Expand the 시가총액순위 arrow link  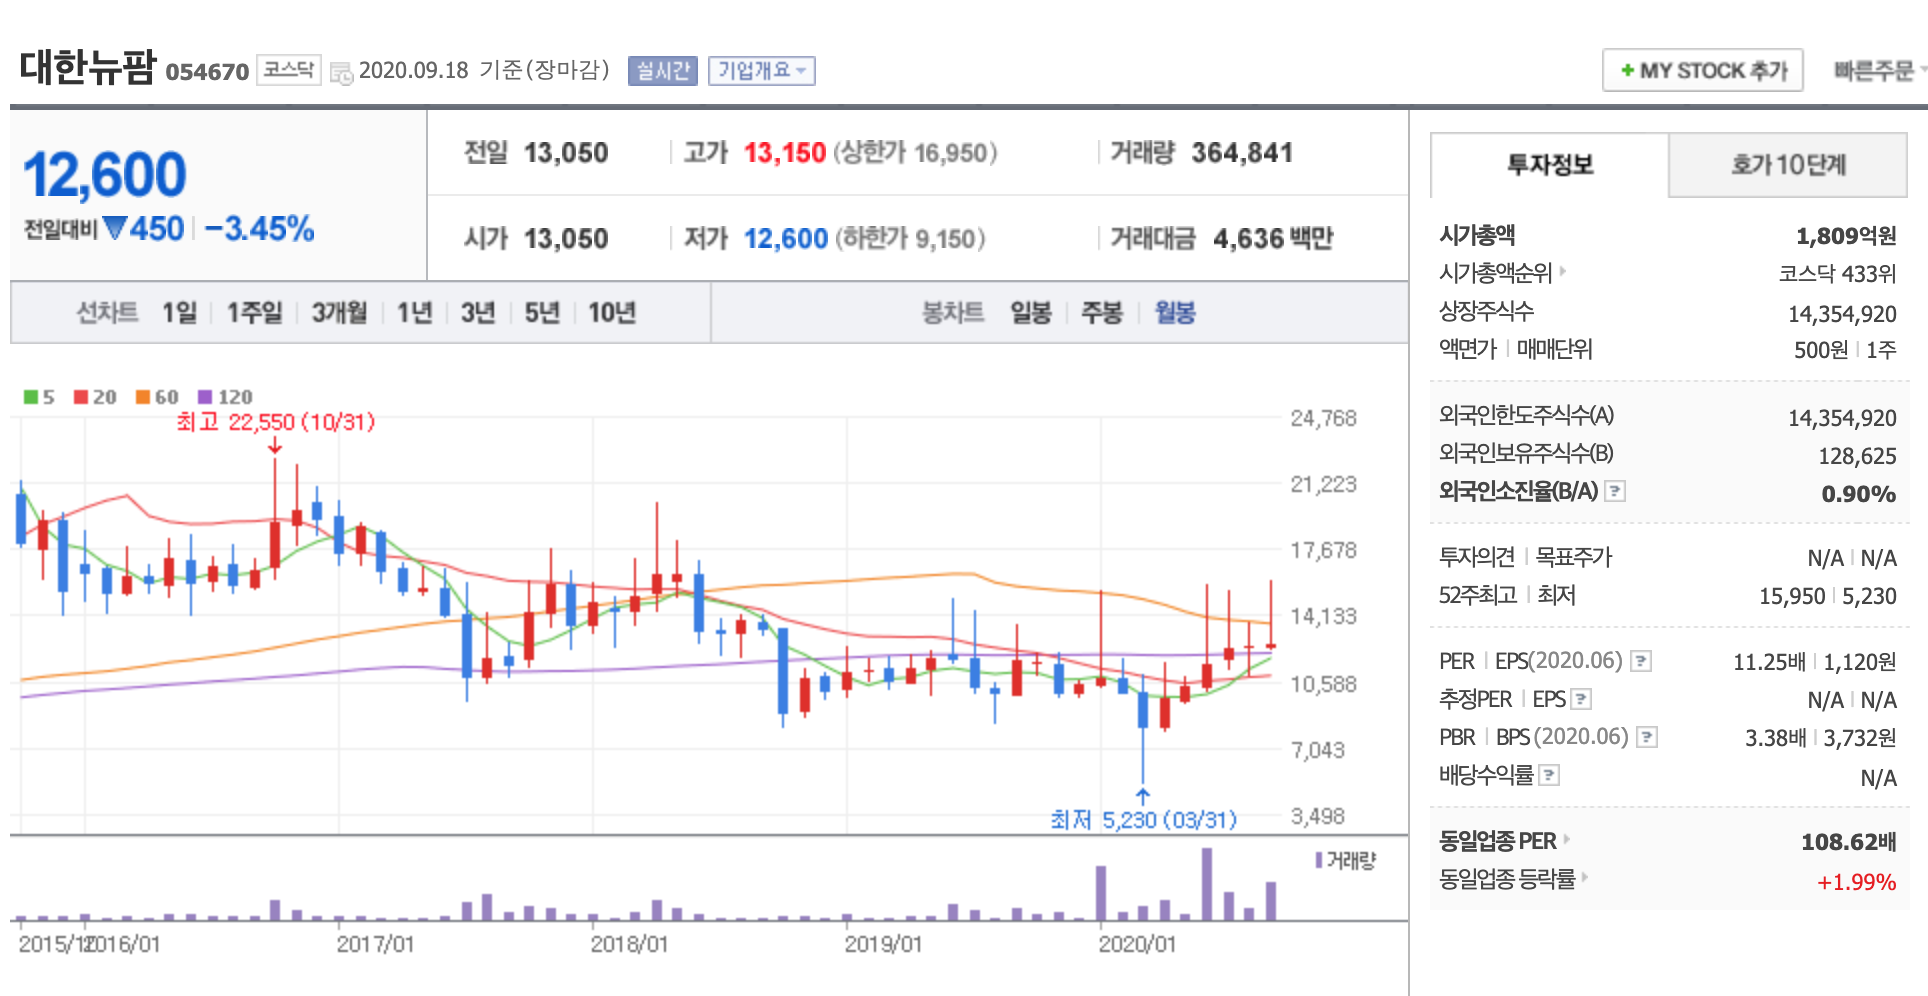pos(1563,271)
